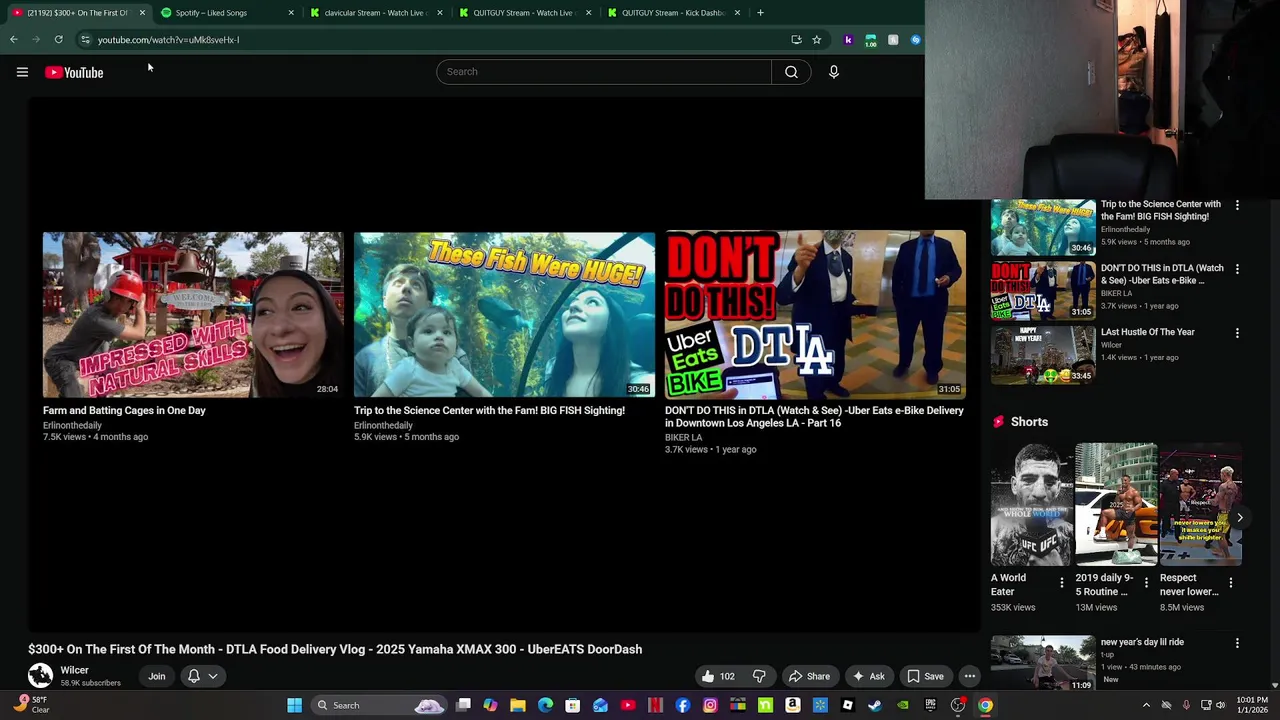This screenshot has width=1280, height=720.
Task: Go back with the browser back arrow
Action: pyautogui.click(x=14, y=40)
